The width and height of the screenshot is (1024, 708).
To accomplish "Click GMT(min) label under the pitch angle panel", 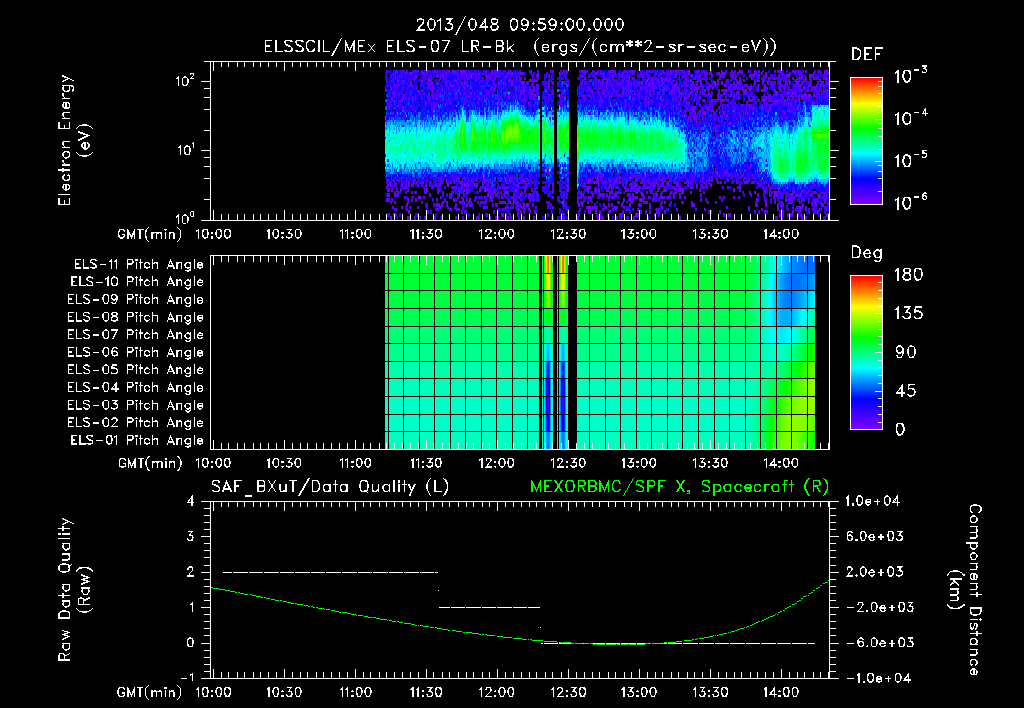I will [150, 464].
